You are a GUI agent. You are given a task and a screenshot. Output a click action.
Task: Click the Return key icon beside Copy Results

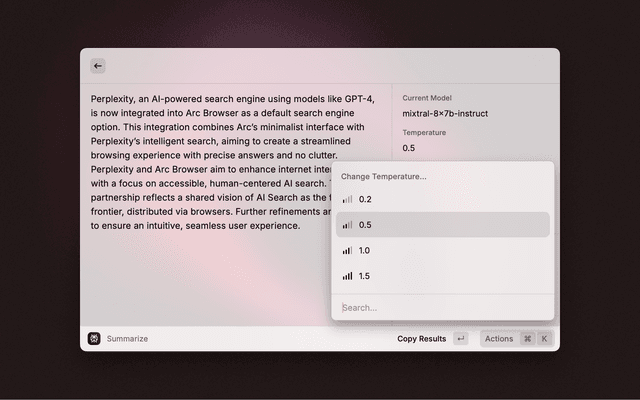point(461,338)
